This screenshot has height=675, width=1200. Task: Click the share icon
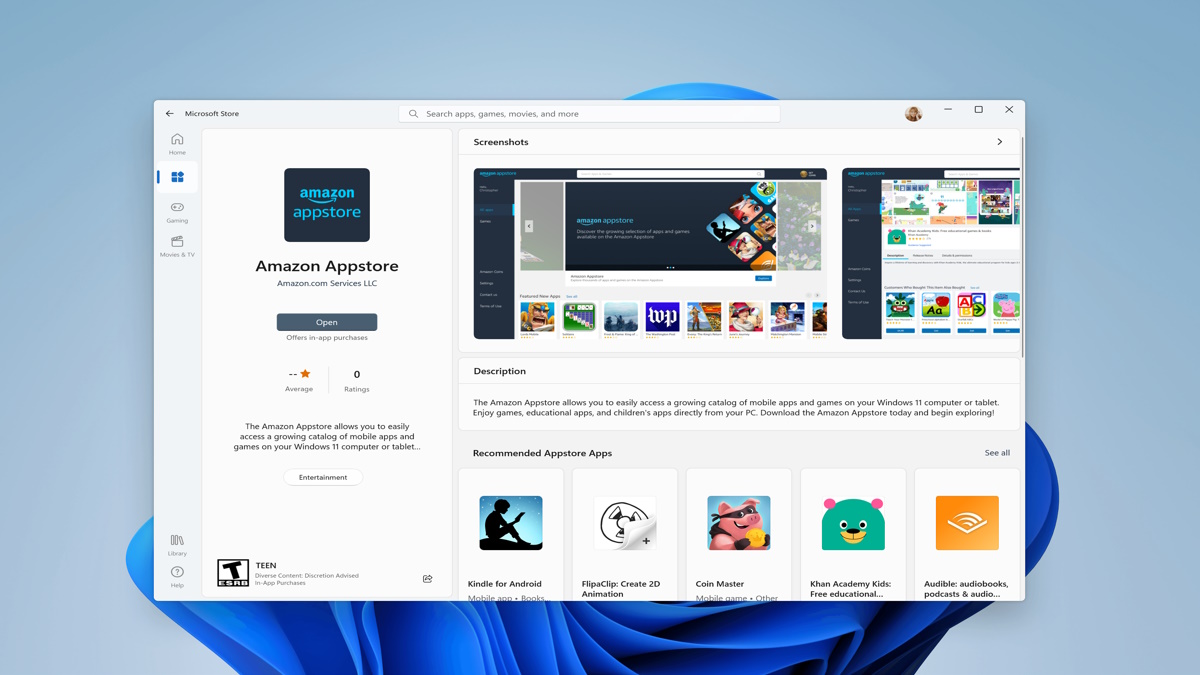[427, 579]
